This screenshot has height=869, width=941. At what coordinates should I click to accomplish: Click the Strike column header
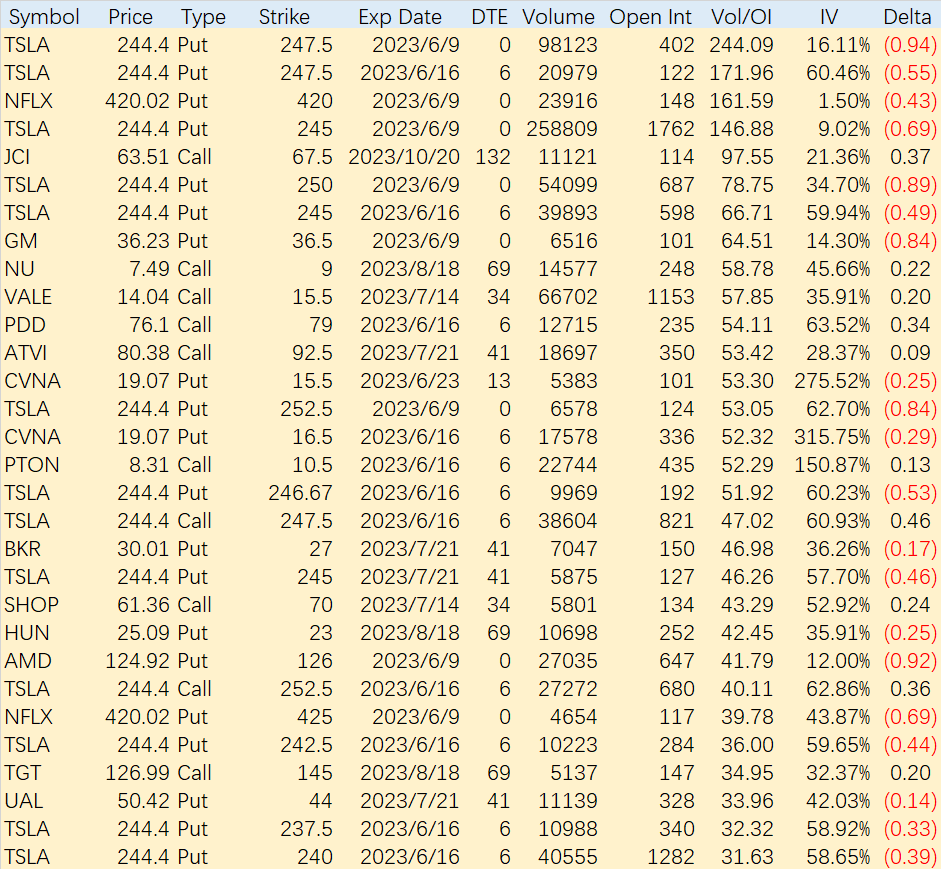click(x=284, y=17)
